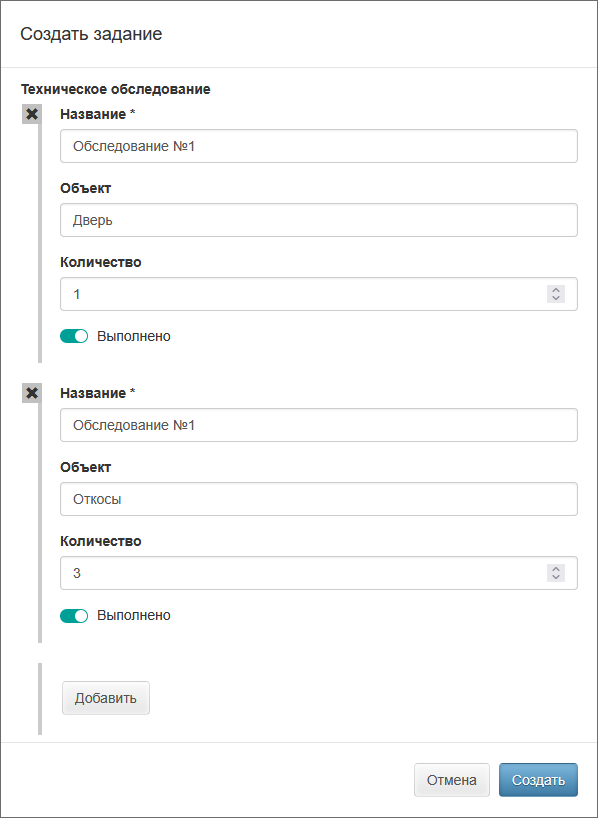Cancel the dialog with Отмена

pyautogui.click(x=452, y=780)
